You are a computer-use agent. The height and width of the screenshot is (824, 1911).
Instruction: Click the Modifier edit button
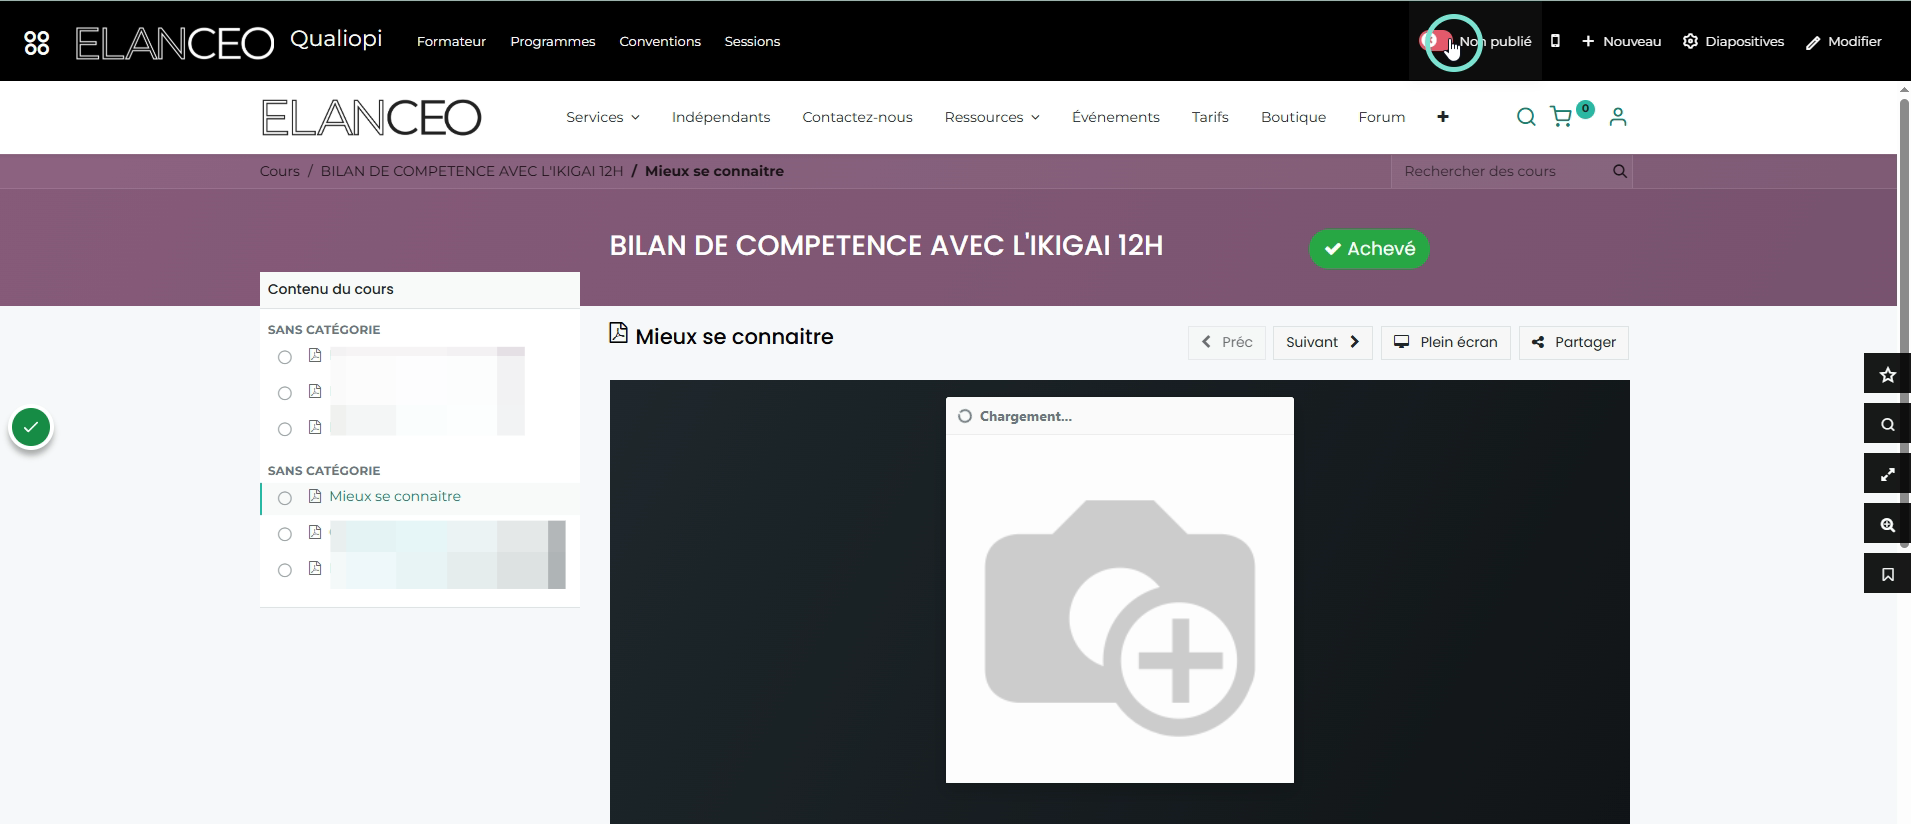(1844, 41)
